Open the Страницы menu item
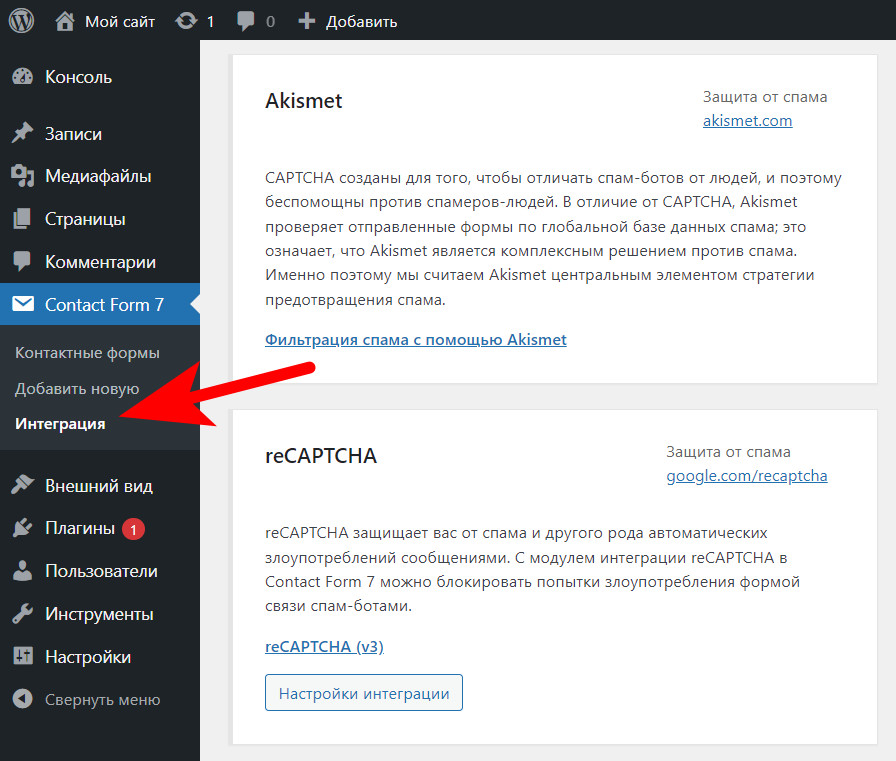The height and width of the screenshot is (761, 896). [85, 219]
